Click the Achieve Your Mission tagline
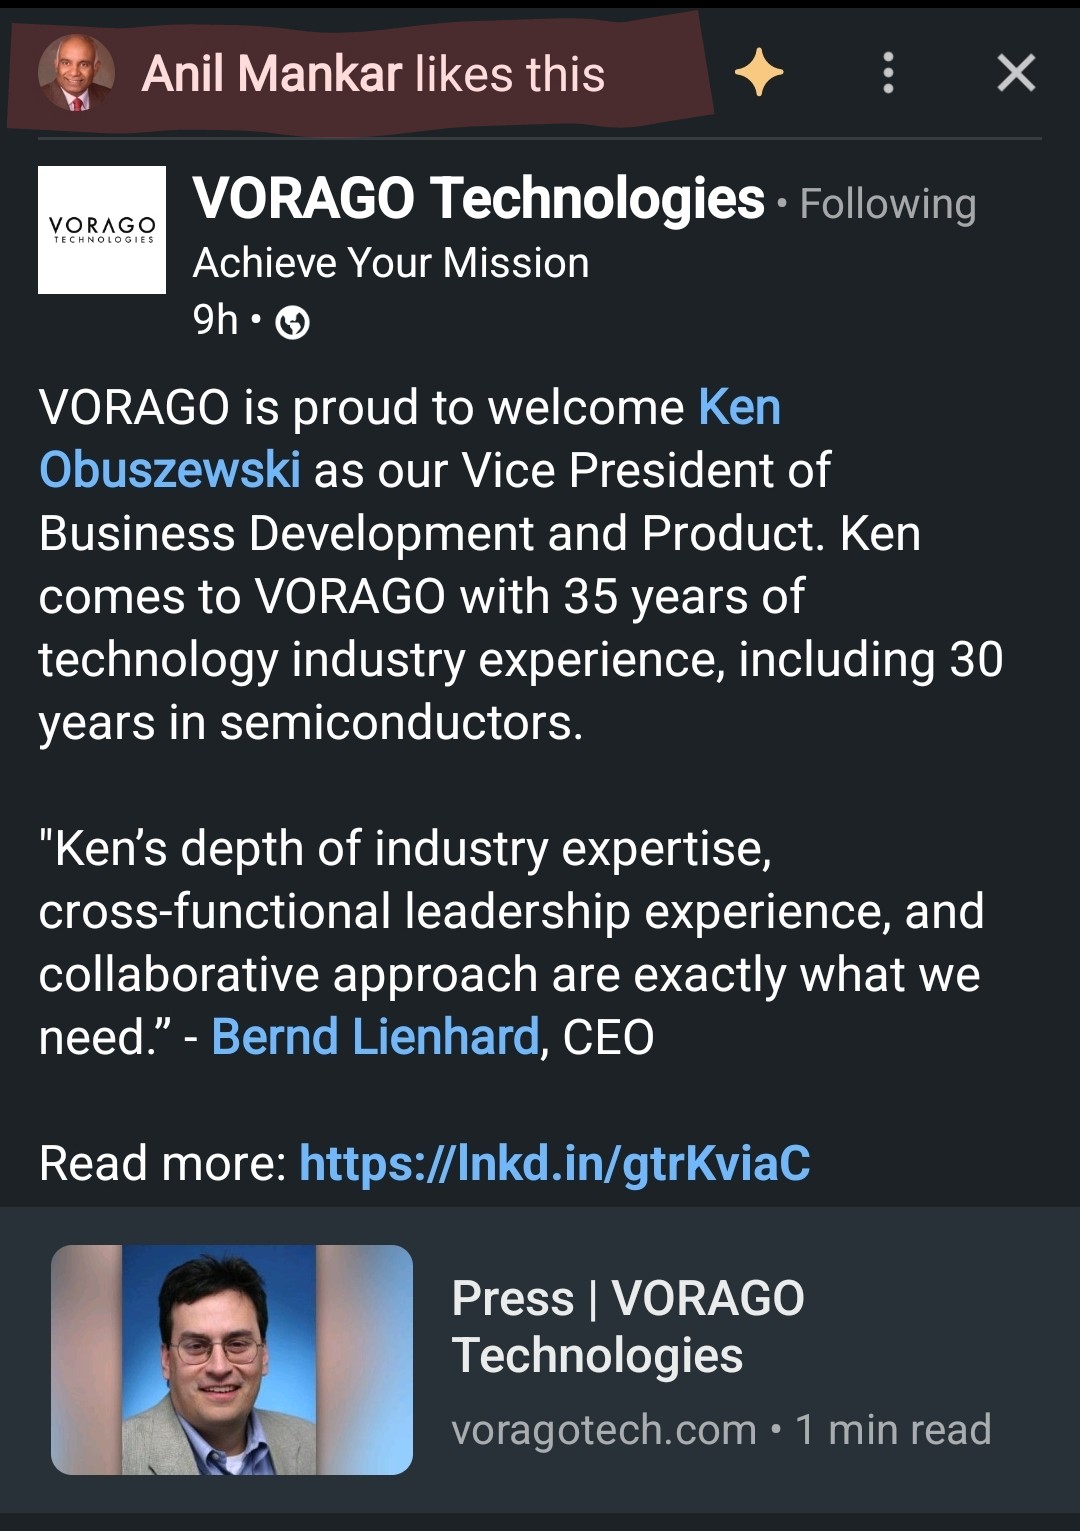The width and height of the screenshot is (1080, 1531). pyautogui.click(x=390, y=263)
